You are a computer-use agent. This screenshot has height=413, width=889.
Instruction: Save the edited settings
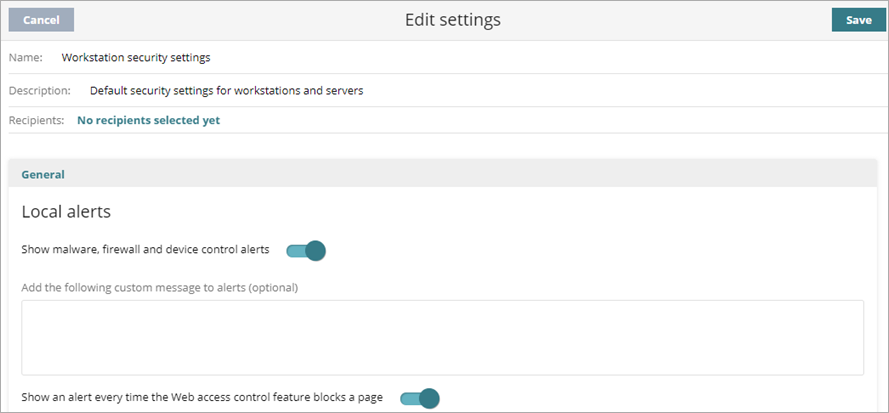pyautogui.click(x=858, y=20)
